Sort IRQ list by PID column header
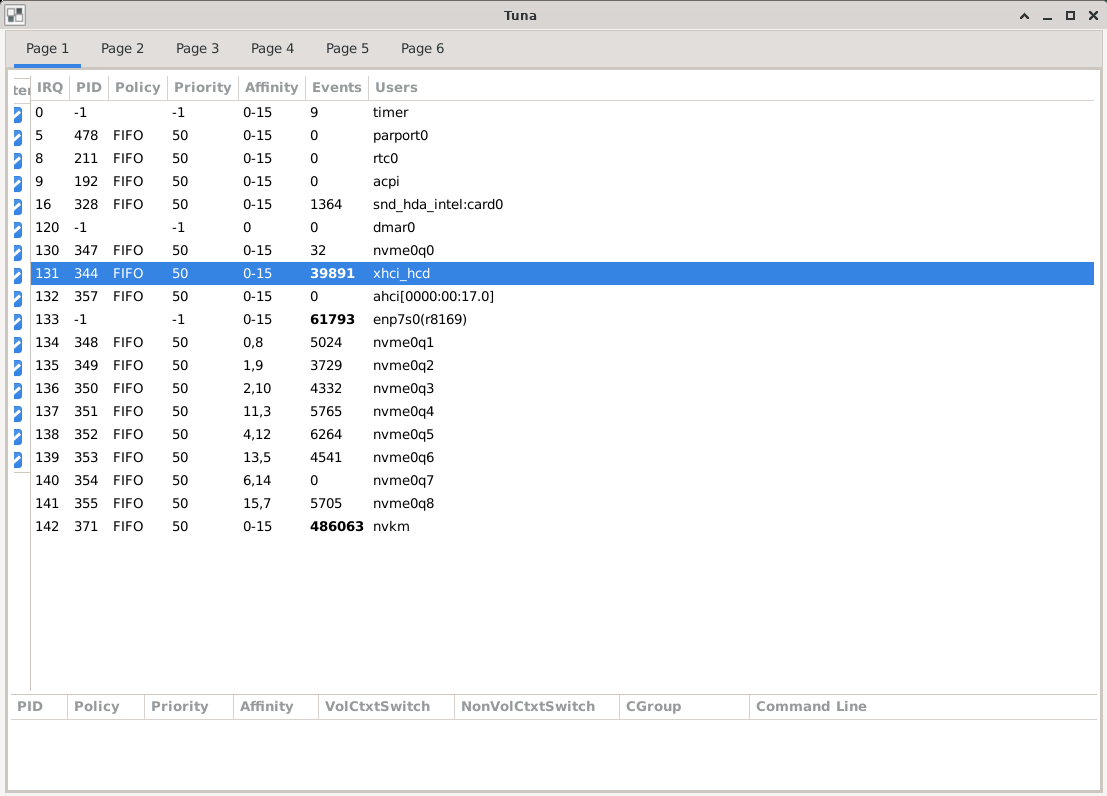1107x796 pixels. click(x=89, y=88)
